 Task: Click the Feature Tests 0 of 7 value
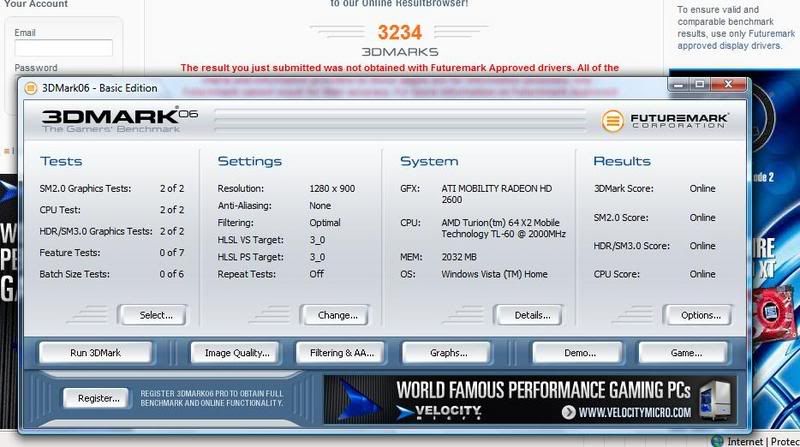[x=171, y=253]
